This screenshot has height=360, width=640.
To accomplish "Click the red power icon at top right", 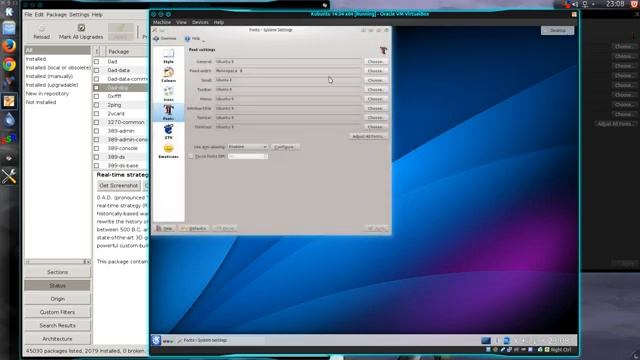I will 634,4.
